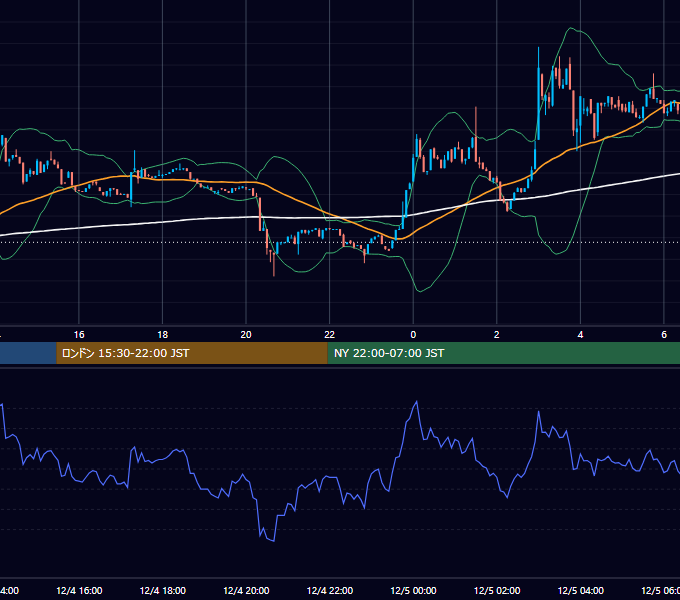680x600 pixels.
Task: Click the 16 hour label on the axis
Action: [79, 335]
